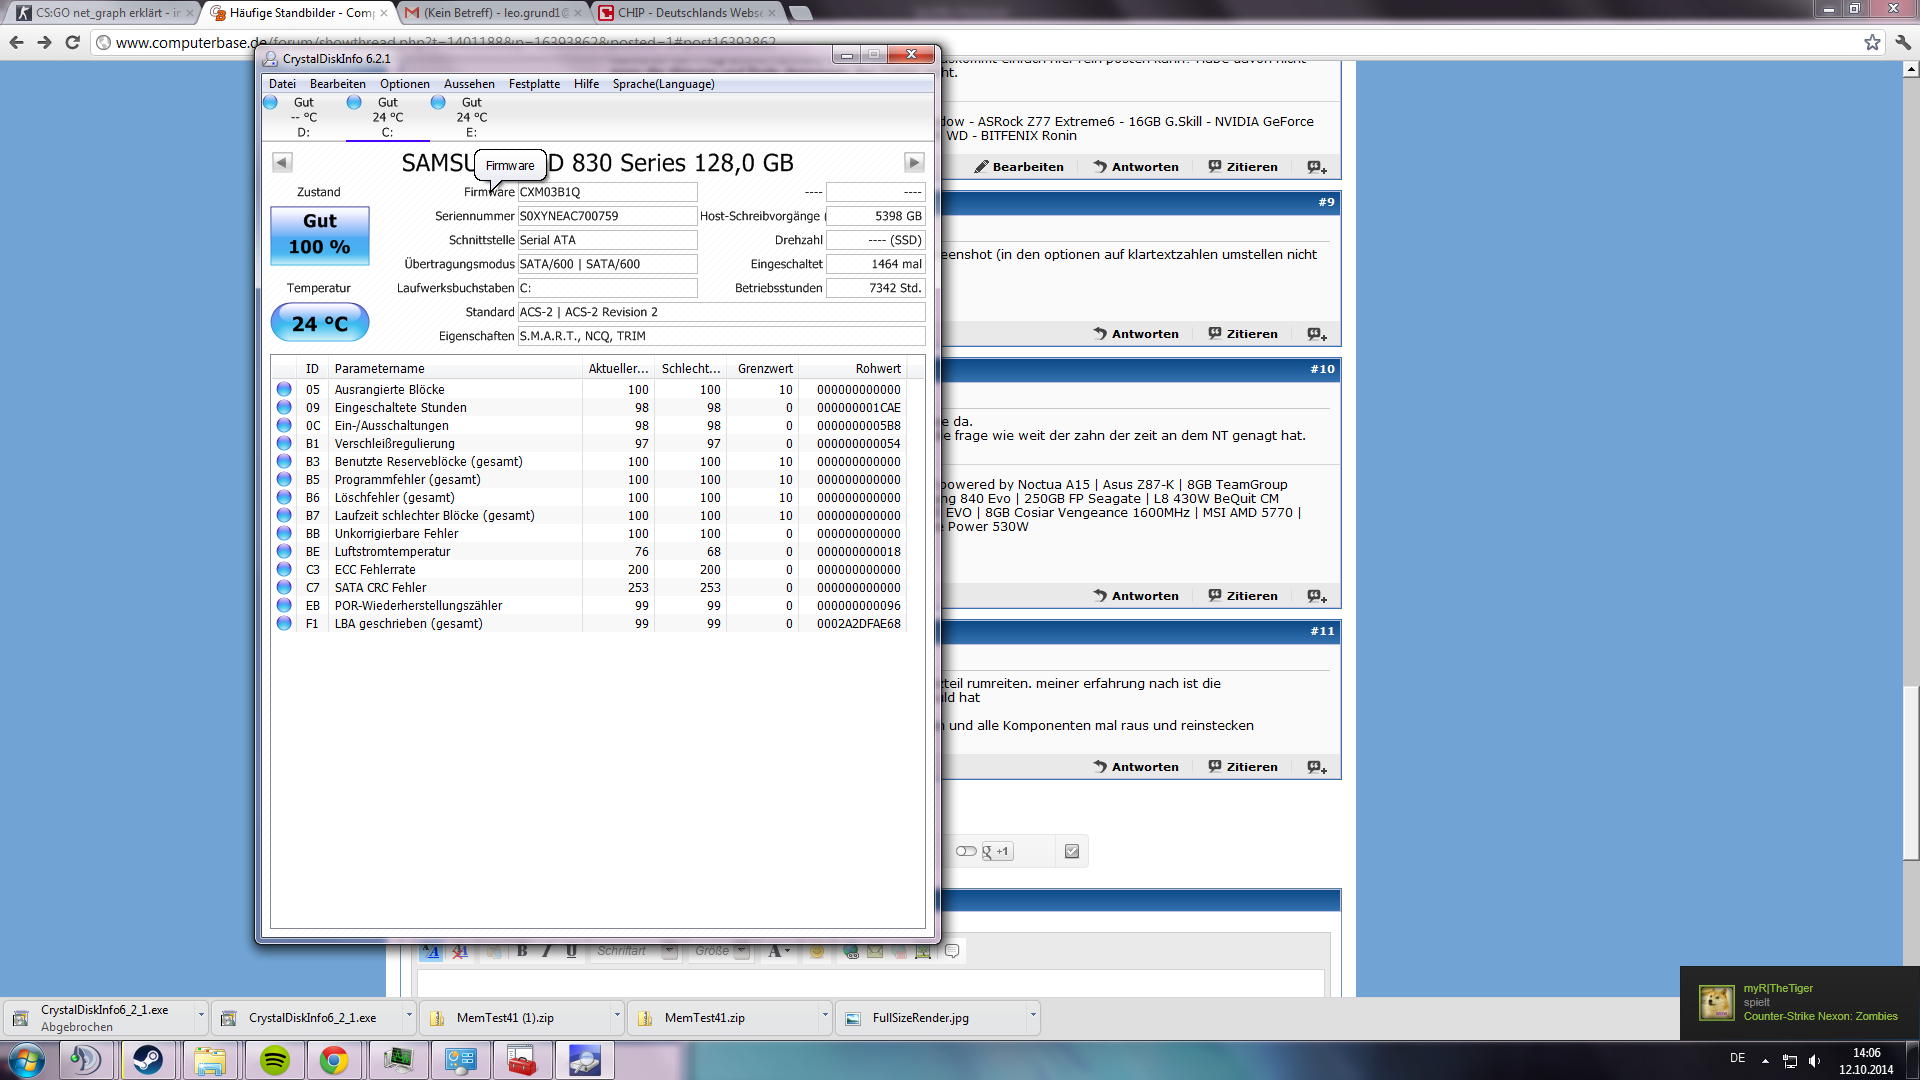The image size is (1920, 1080).
Task: Go to previous disk with left arrow
Action: click(x=282, y=162)
